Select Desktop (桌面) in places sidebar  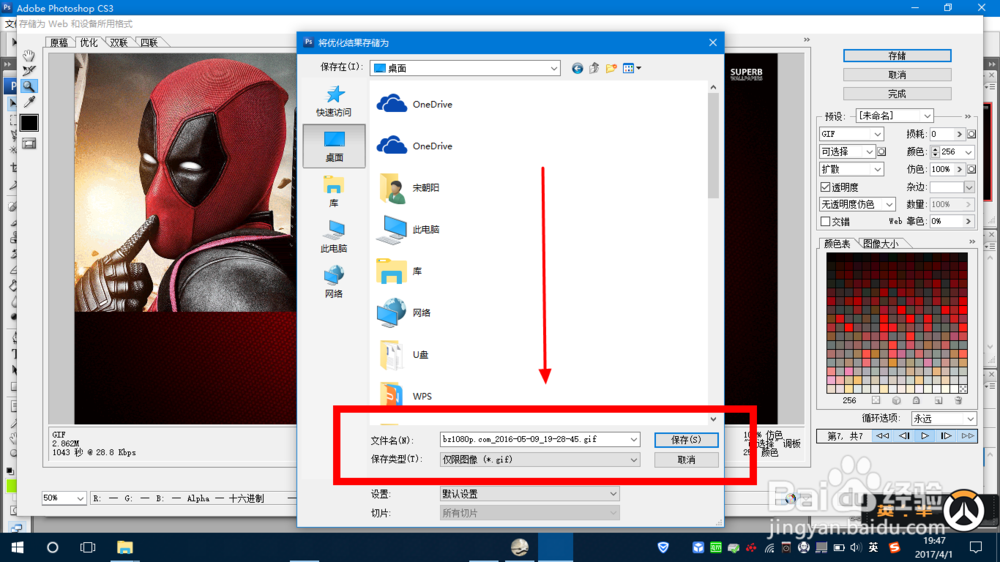point(334,146)
